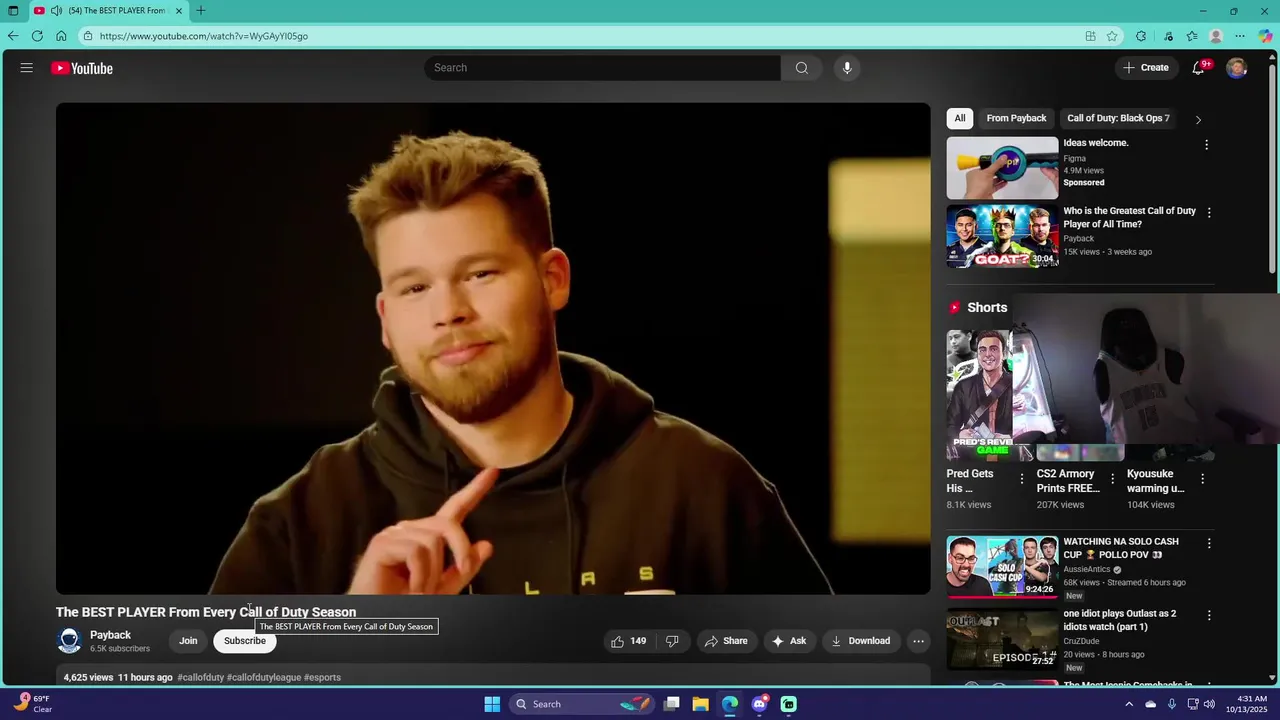1280x720 pixels.
Task: Open options for Outlast as 2 idiots video
Action: 1209,615
